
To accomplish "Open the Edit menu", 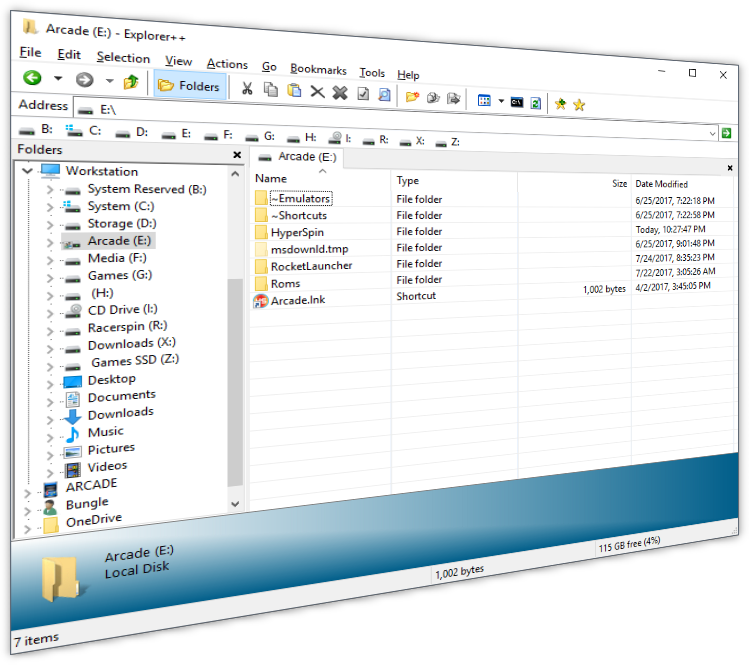I will [x=69, y=54].
